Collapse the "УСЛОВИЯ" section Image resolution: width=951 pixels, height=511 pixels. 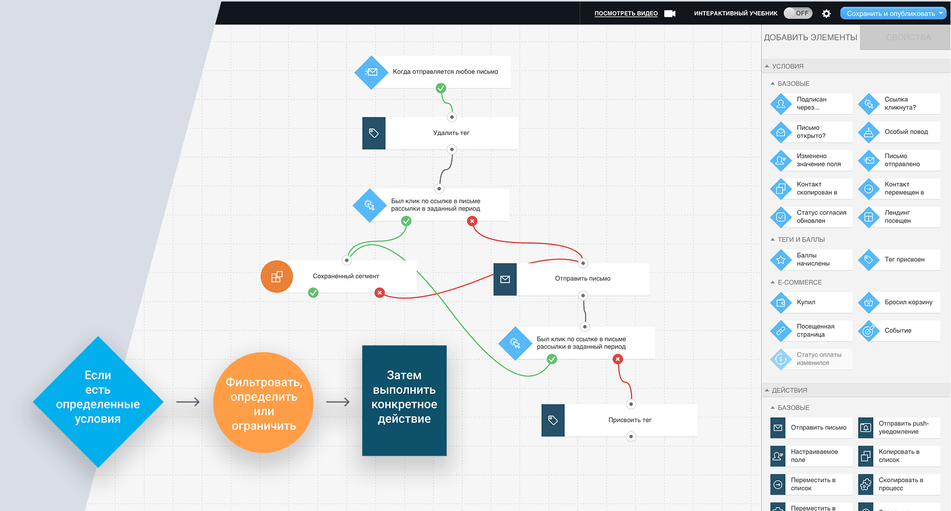[x=767, y=66]
